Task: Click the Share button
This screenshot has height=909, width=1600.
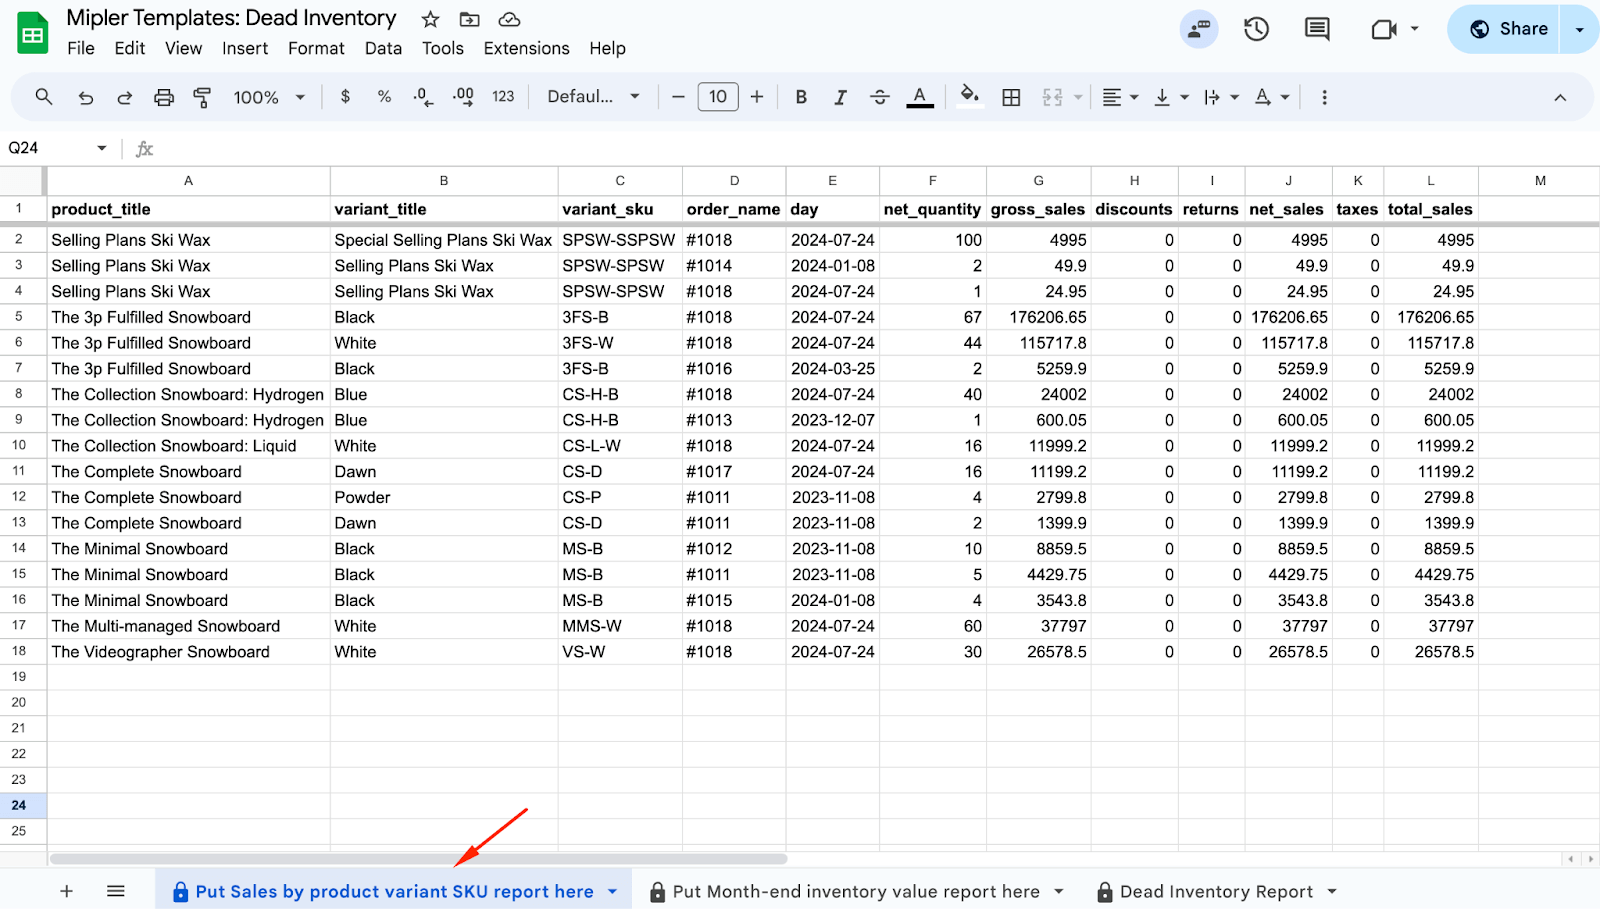Action: pos(1509,29)
